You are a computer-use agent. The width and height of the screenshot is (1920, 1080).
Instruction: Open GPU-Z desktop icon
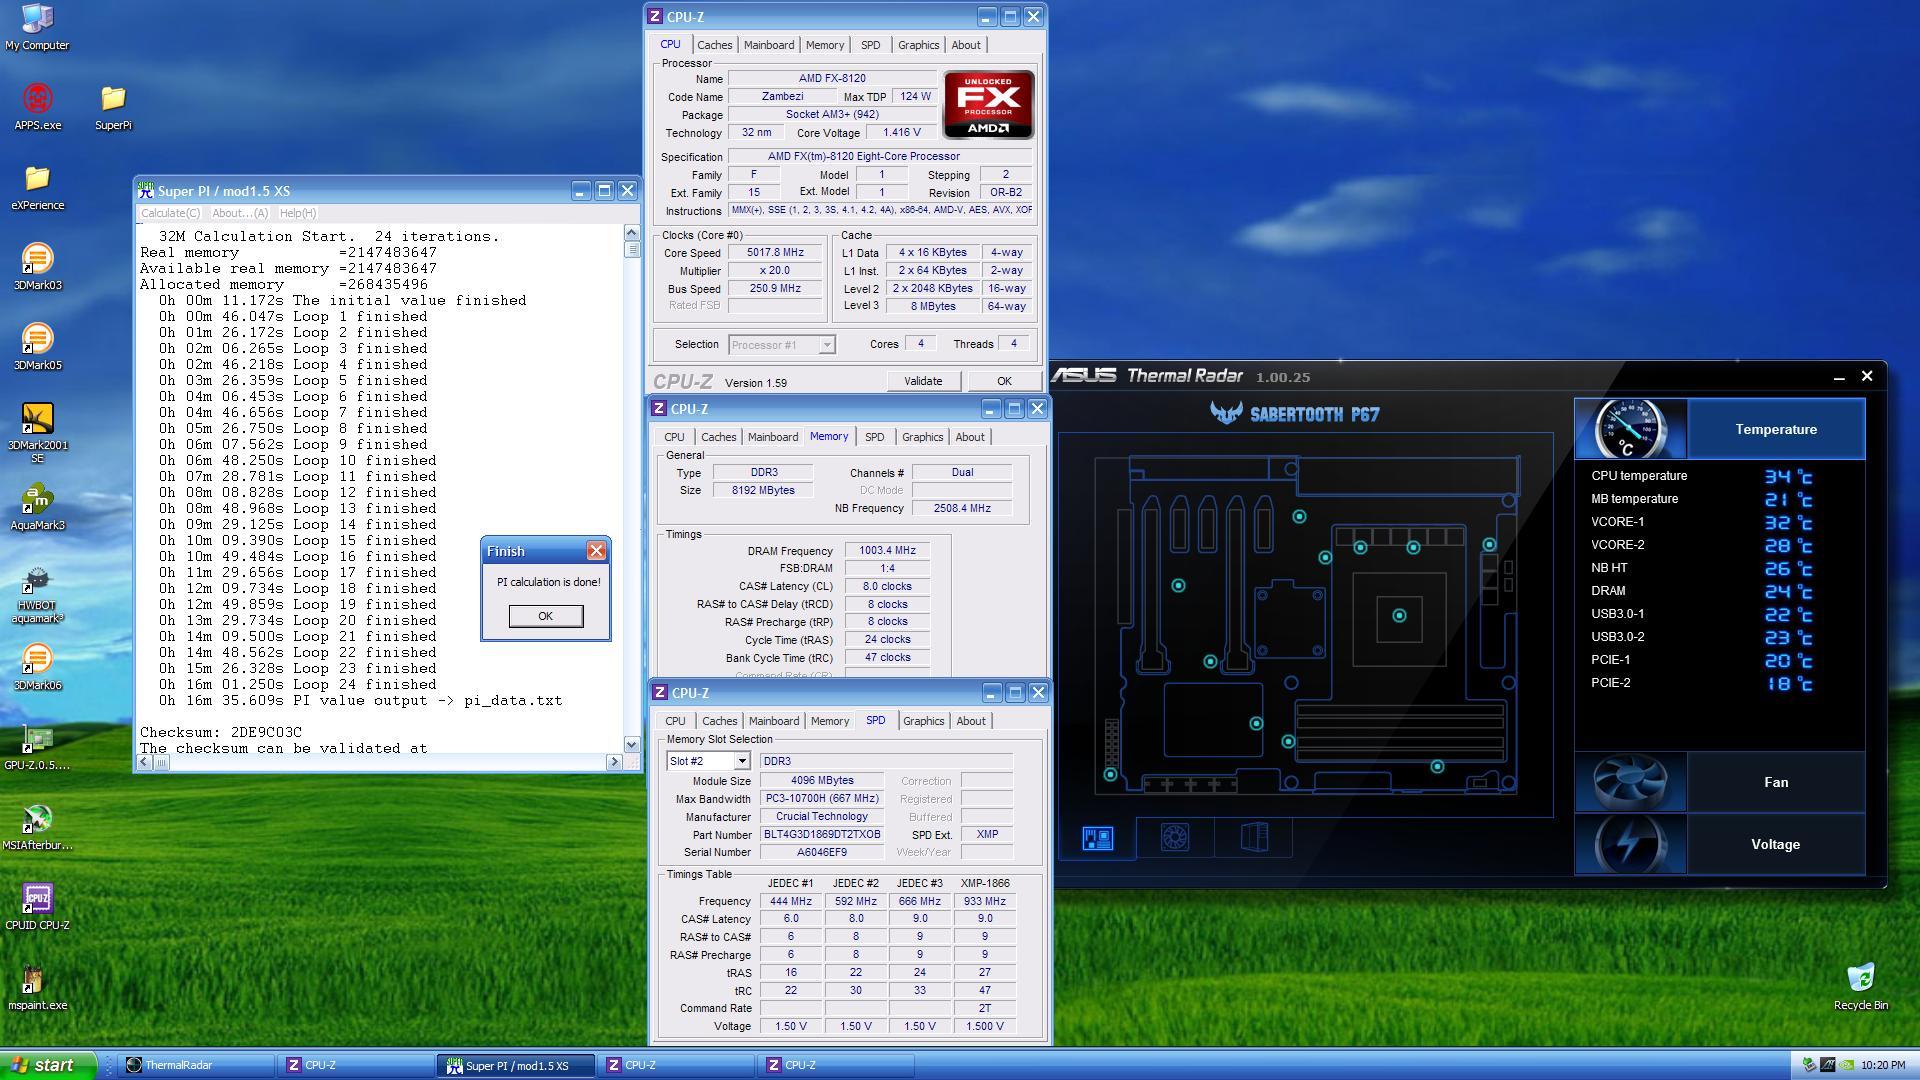click(37, 747)
